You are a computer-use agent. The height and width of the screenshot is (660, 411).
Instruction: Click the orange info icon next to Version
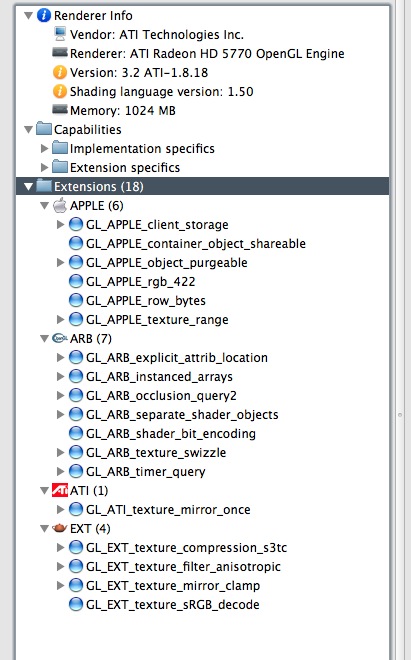point(60,72)
